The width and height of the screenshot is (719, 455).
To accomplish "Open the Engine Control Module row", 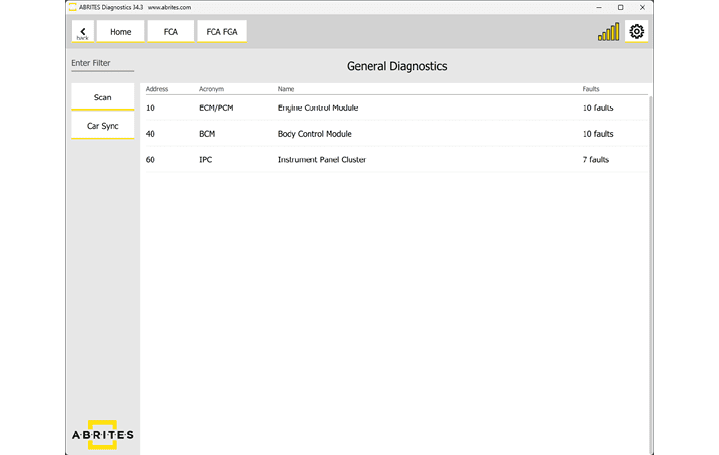I will coord(318,108).
